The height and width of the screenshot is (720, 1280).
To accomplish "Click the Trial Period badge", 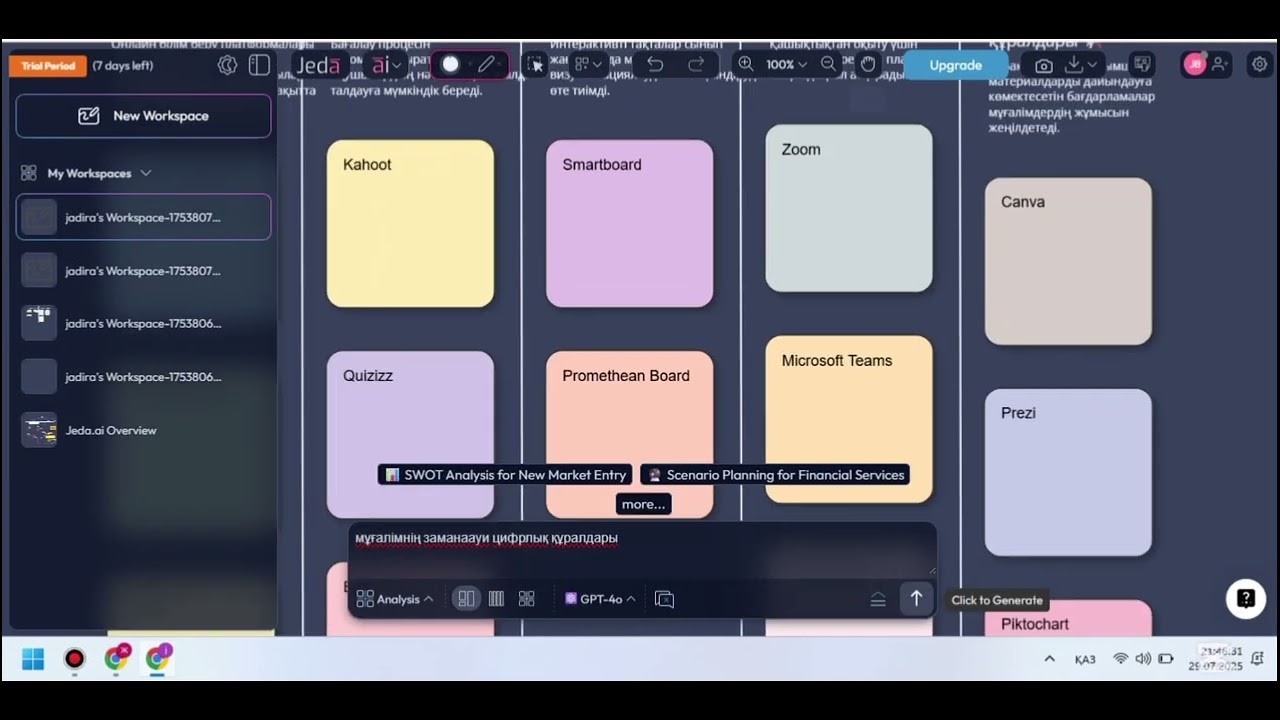I will pyautogui.click(x=48, y=66).
